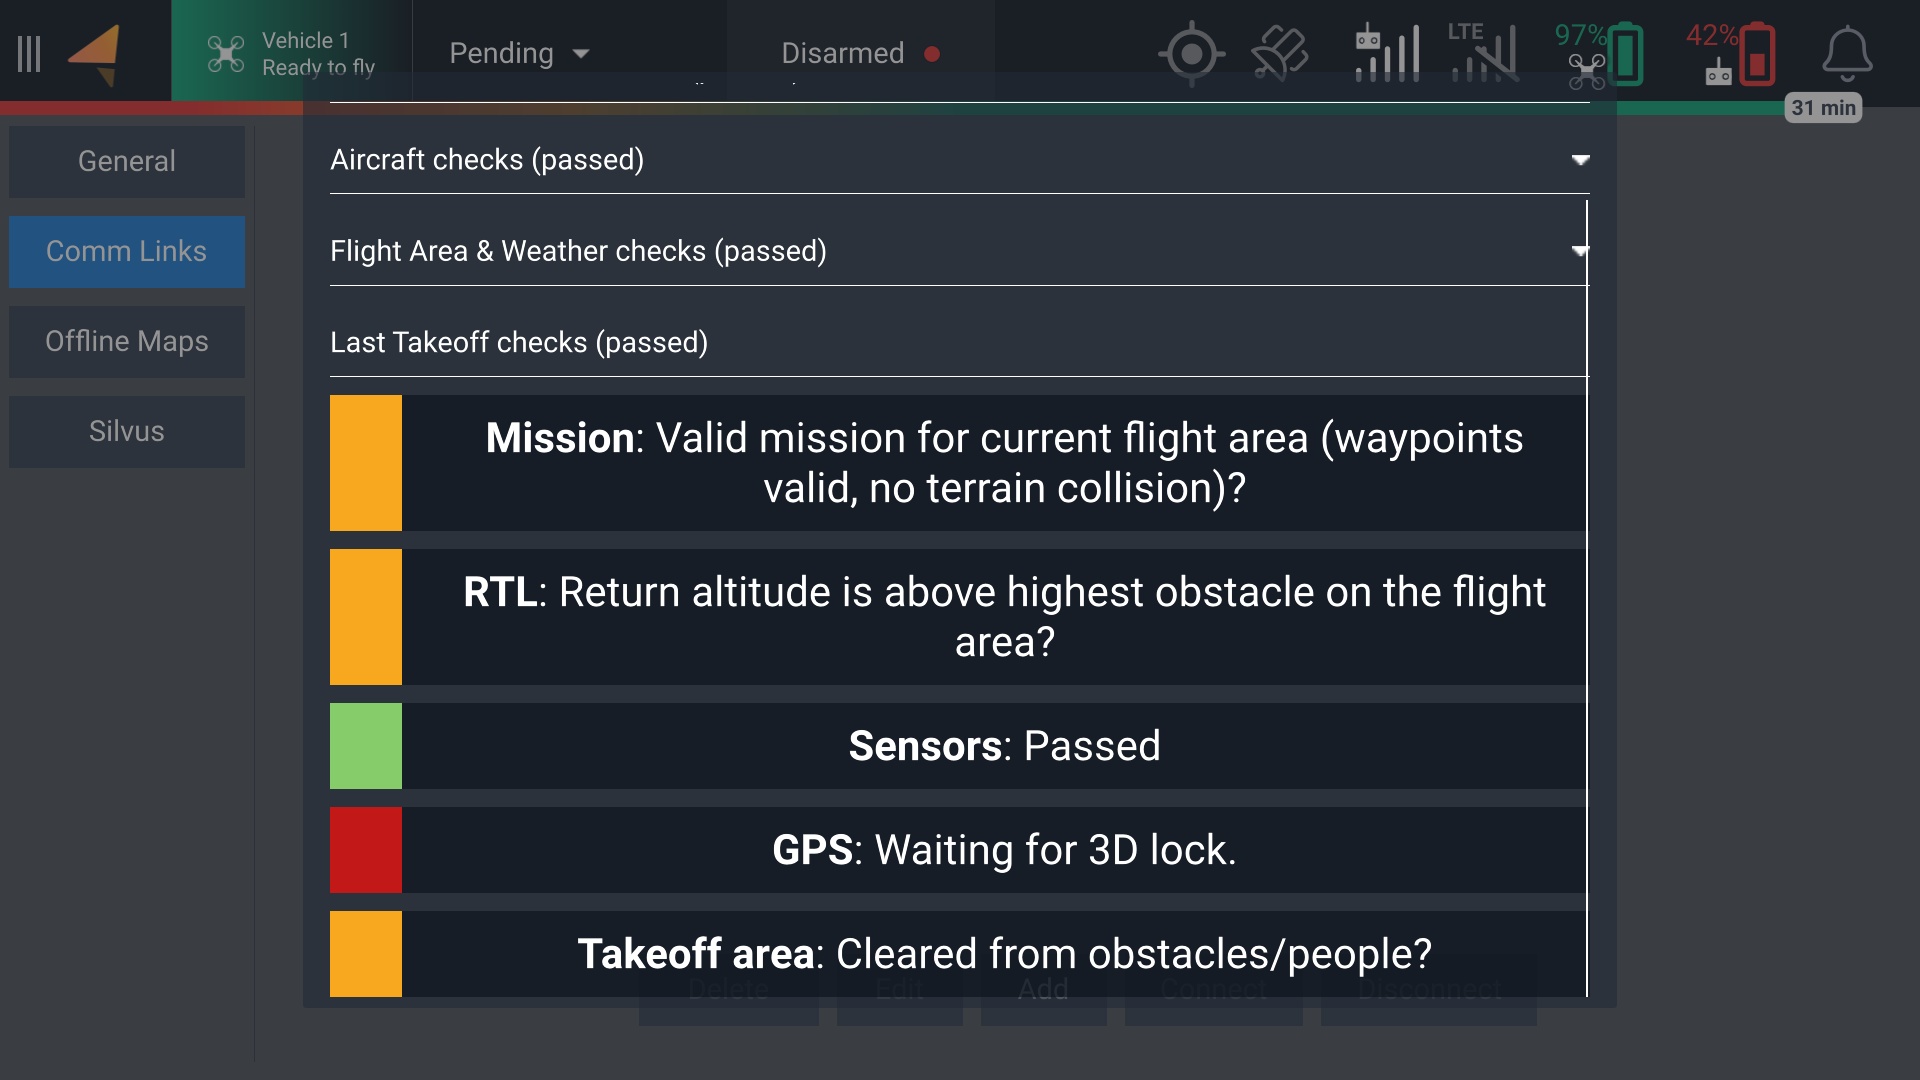1920x1080 pixels.
Task: Open the satellite status icon
Action: [x=1279, y=54]
